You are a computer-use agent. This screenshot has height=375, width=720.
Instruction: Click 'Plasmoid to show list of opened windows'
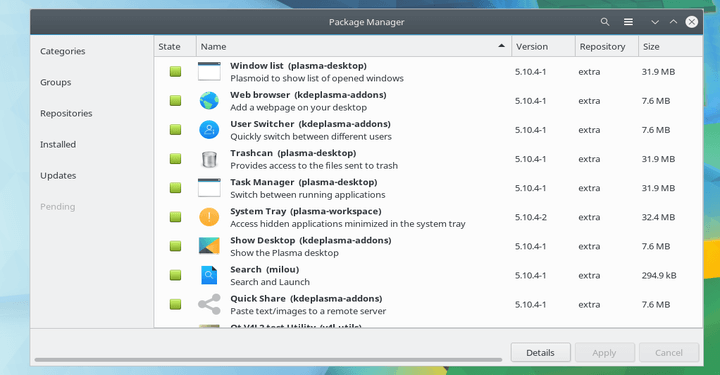coord(317,78)
